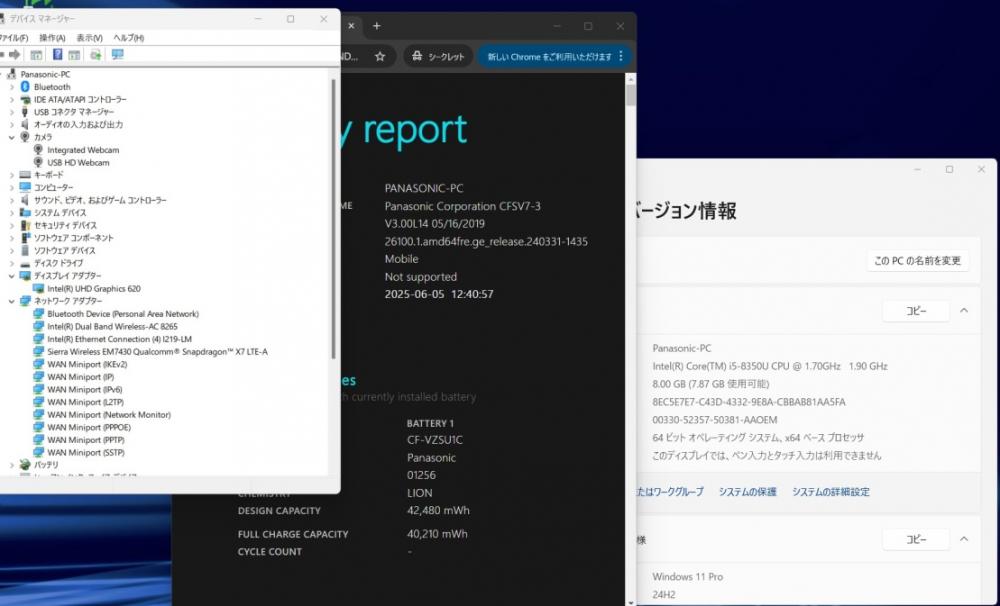Collapse the カメラ category

point(11,137)
